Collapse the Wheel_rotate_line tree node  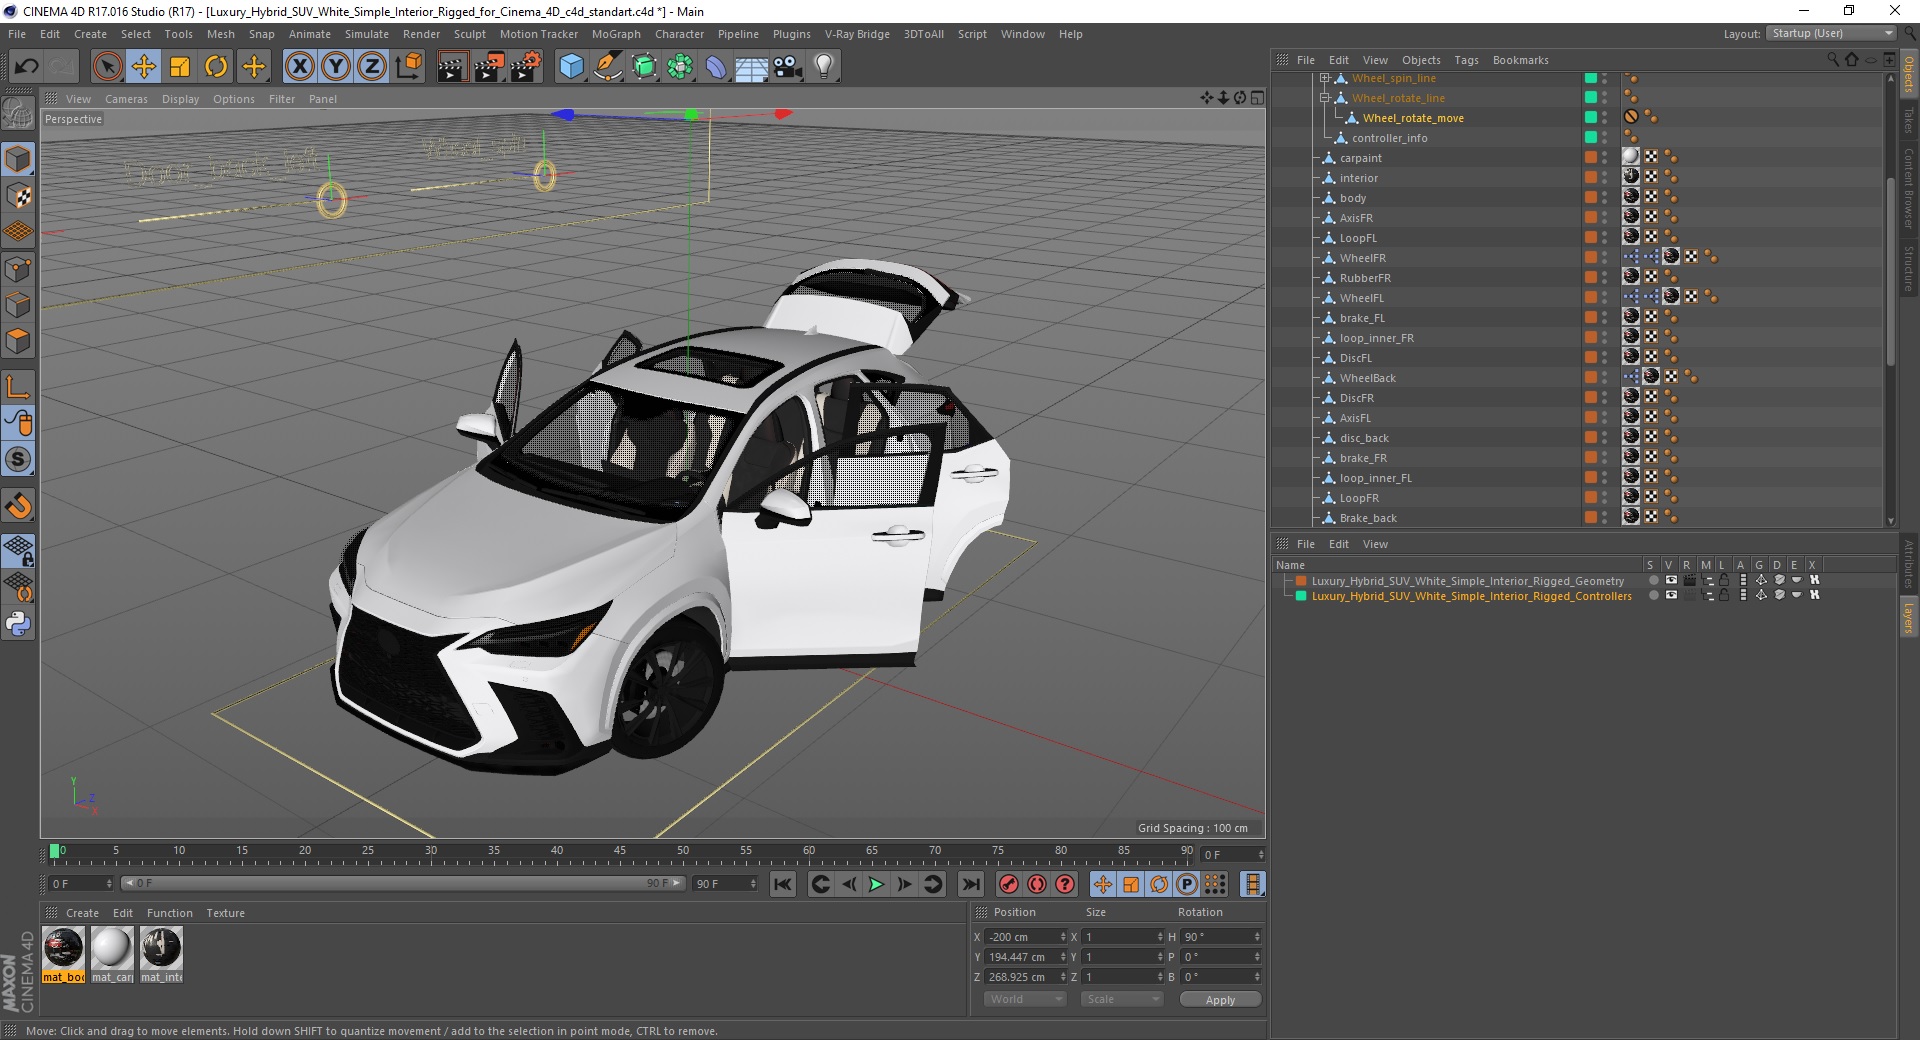click(1324, 98)
